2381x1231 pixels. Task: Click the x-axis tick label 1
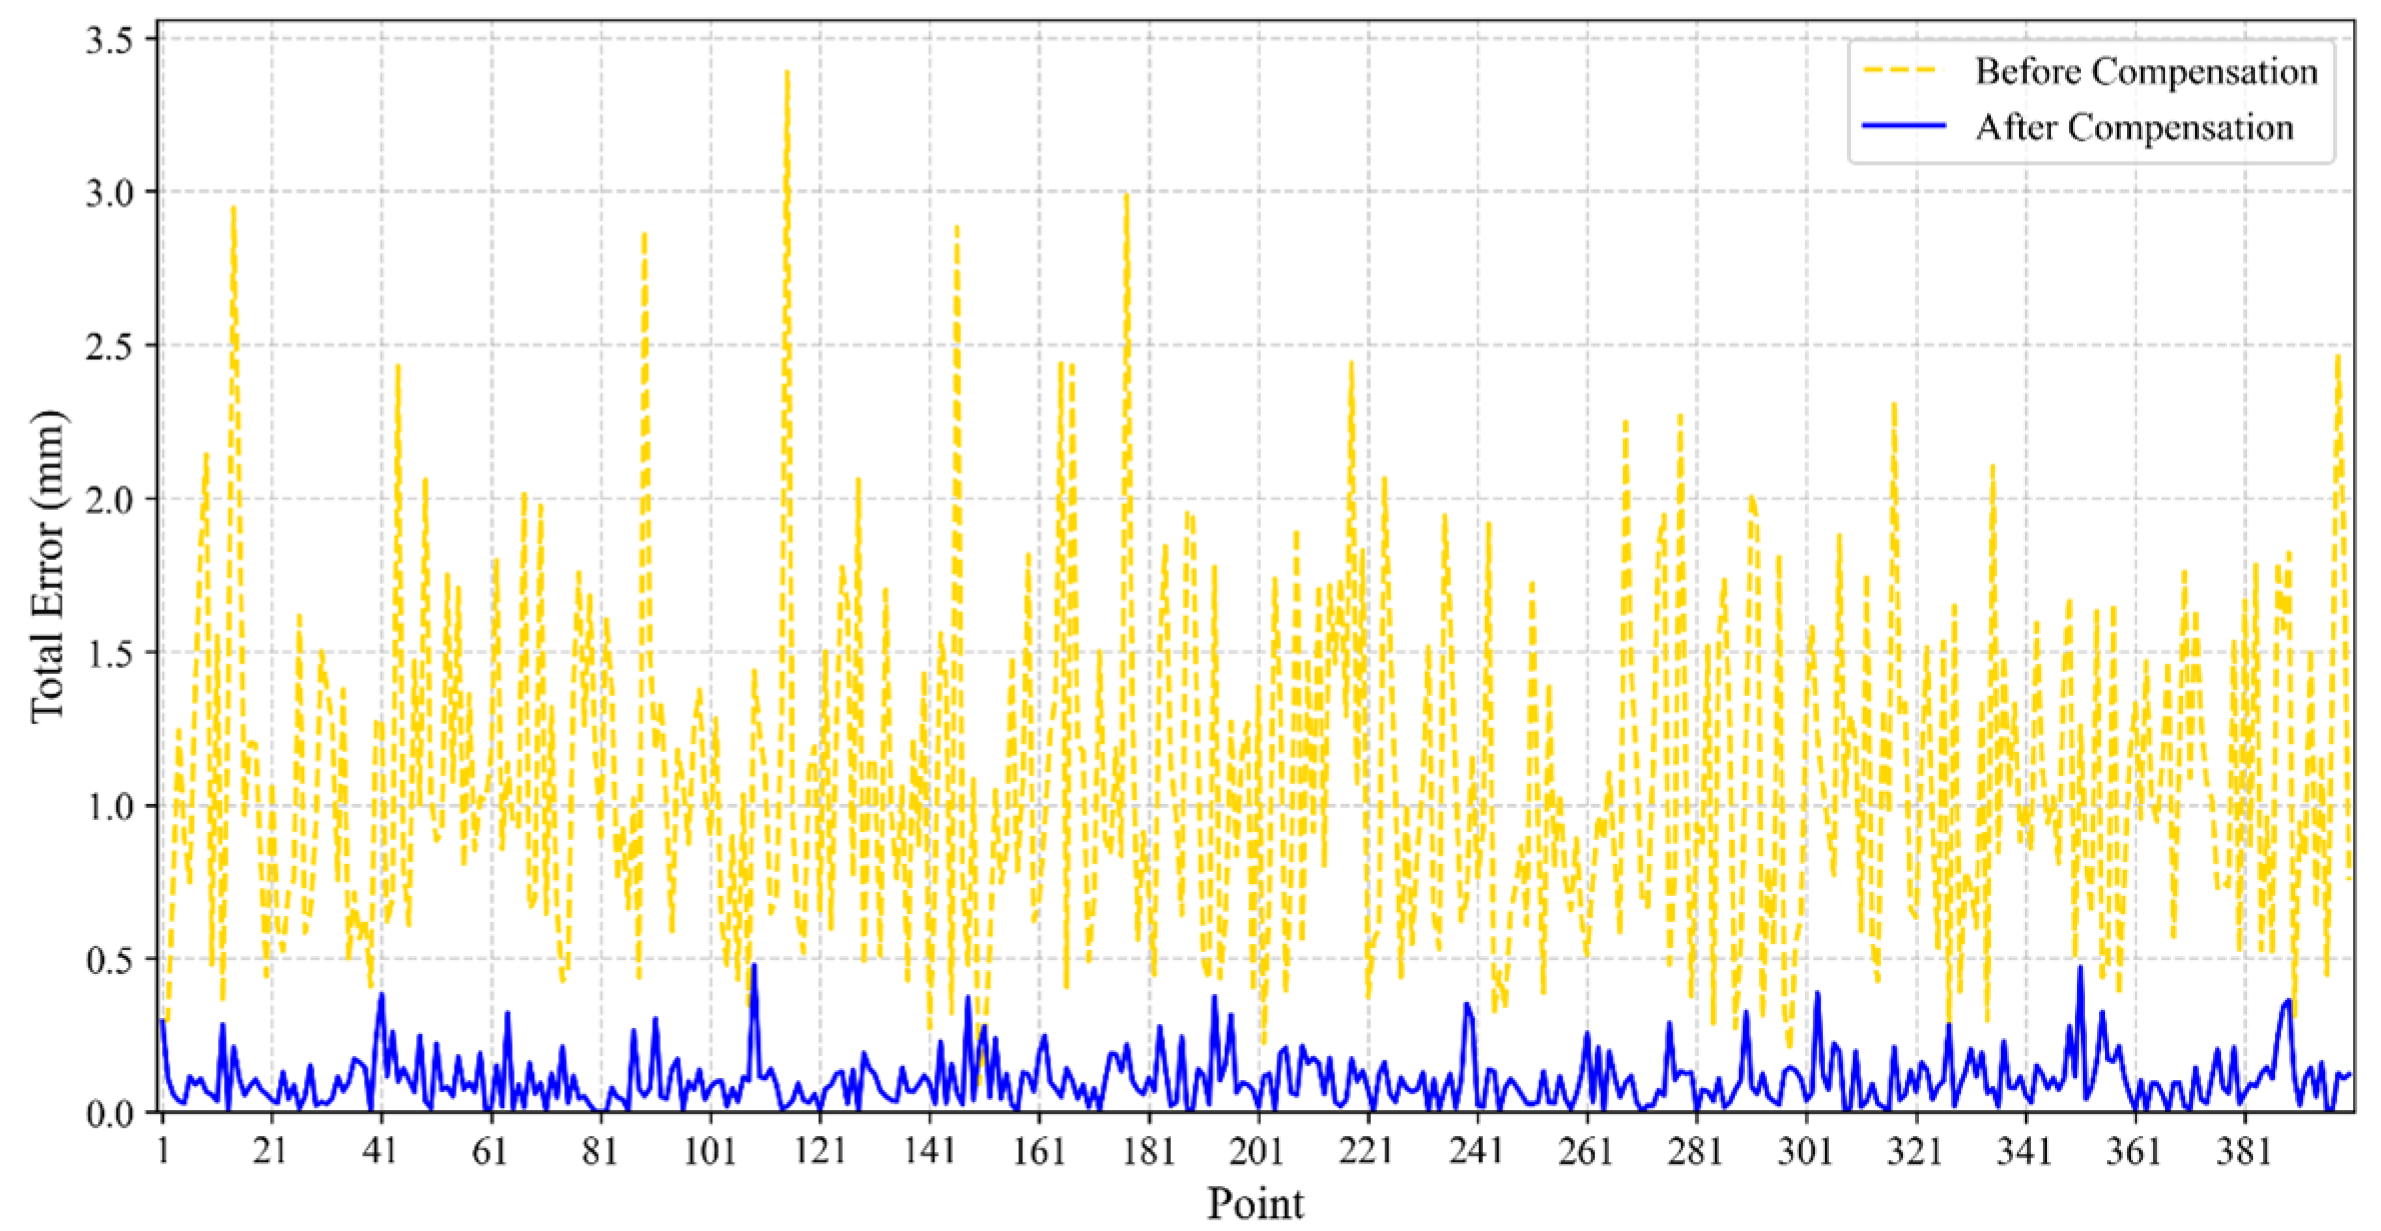pyautogui.click(x=162, y=1152)
